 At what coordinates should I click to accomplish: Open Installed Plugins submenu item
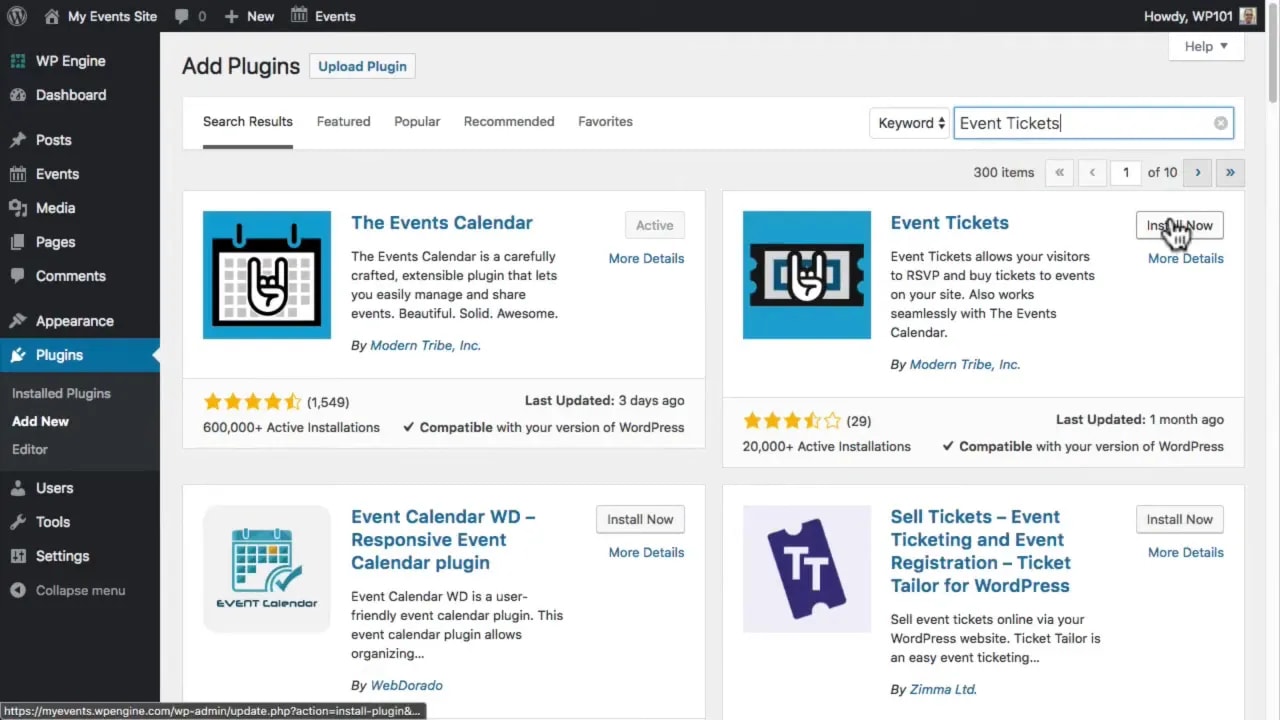[61, 394]
